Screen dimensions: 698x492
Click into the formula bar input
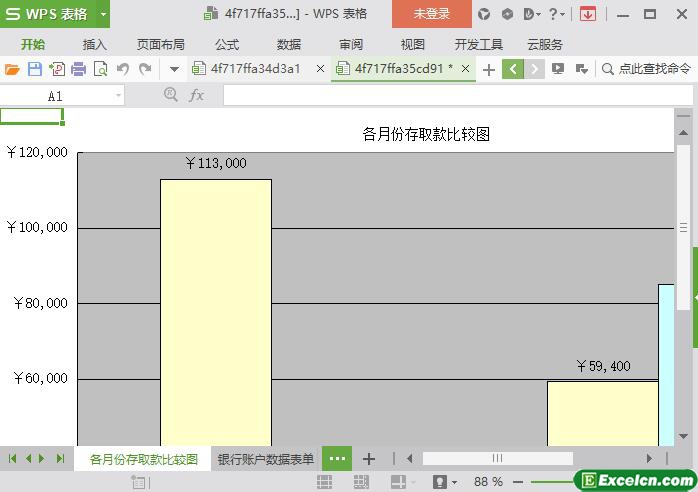pyautogui.click(x=459, y=96)
